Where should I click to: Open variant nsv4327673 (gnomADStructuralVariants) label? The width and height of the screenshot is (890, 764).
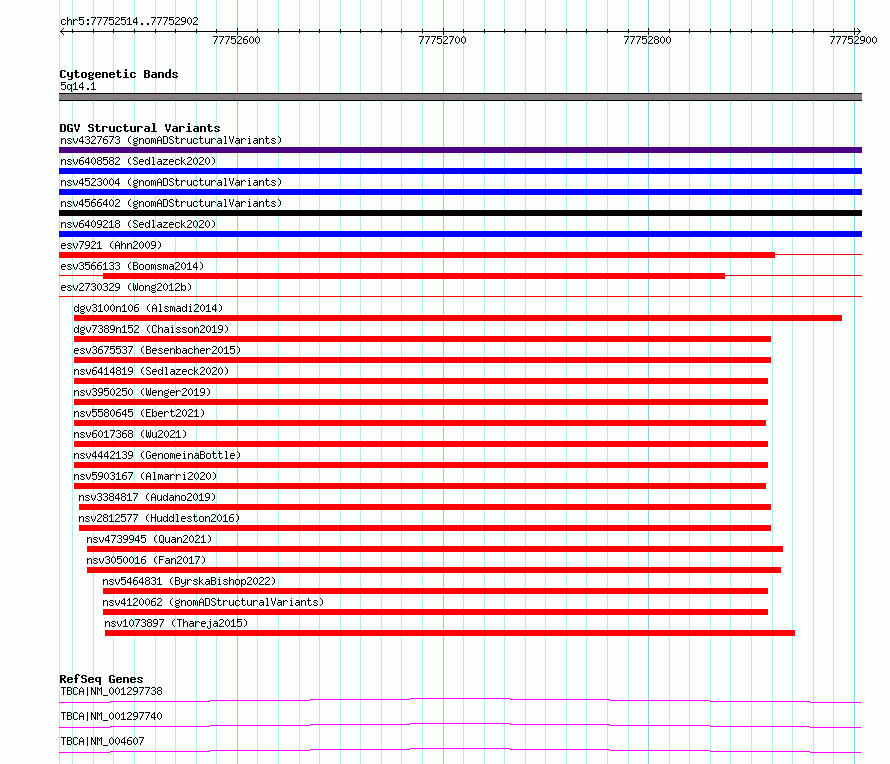[171, 140]
